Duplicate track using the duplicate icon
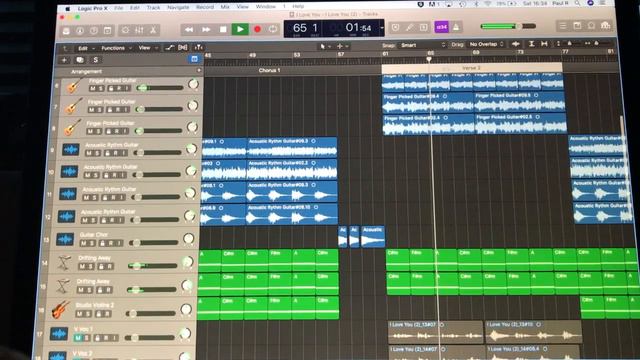The height and width of the screenshot is (360, 640). 80,60
